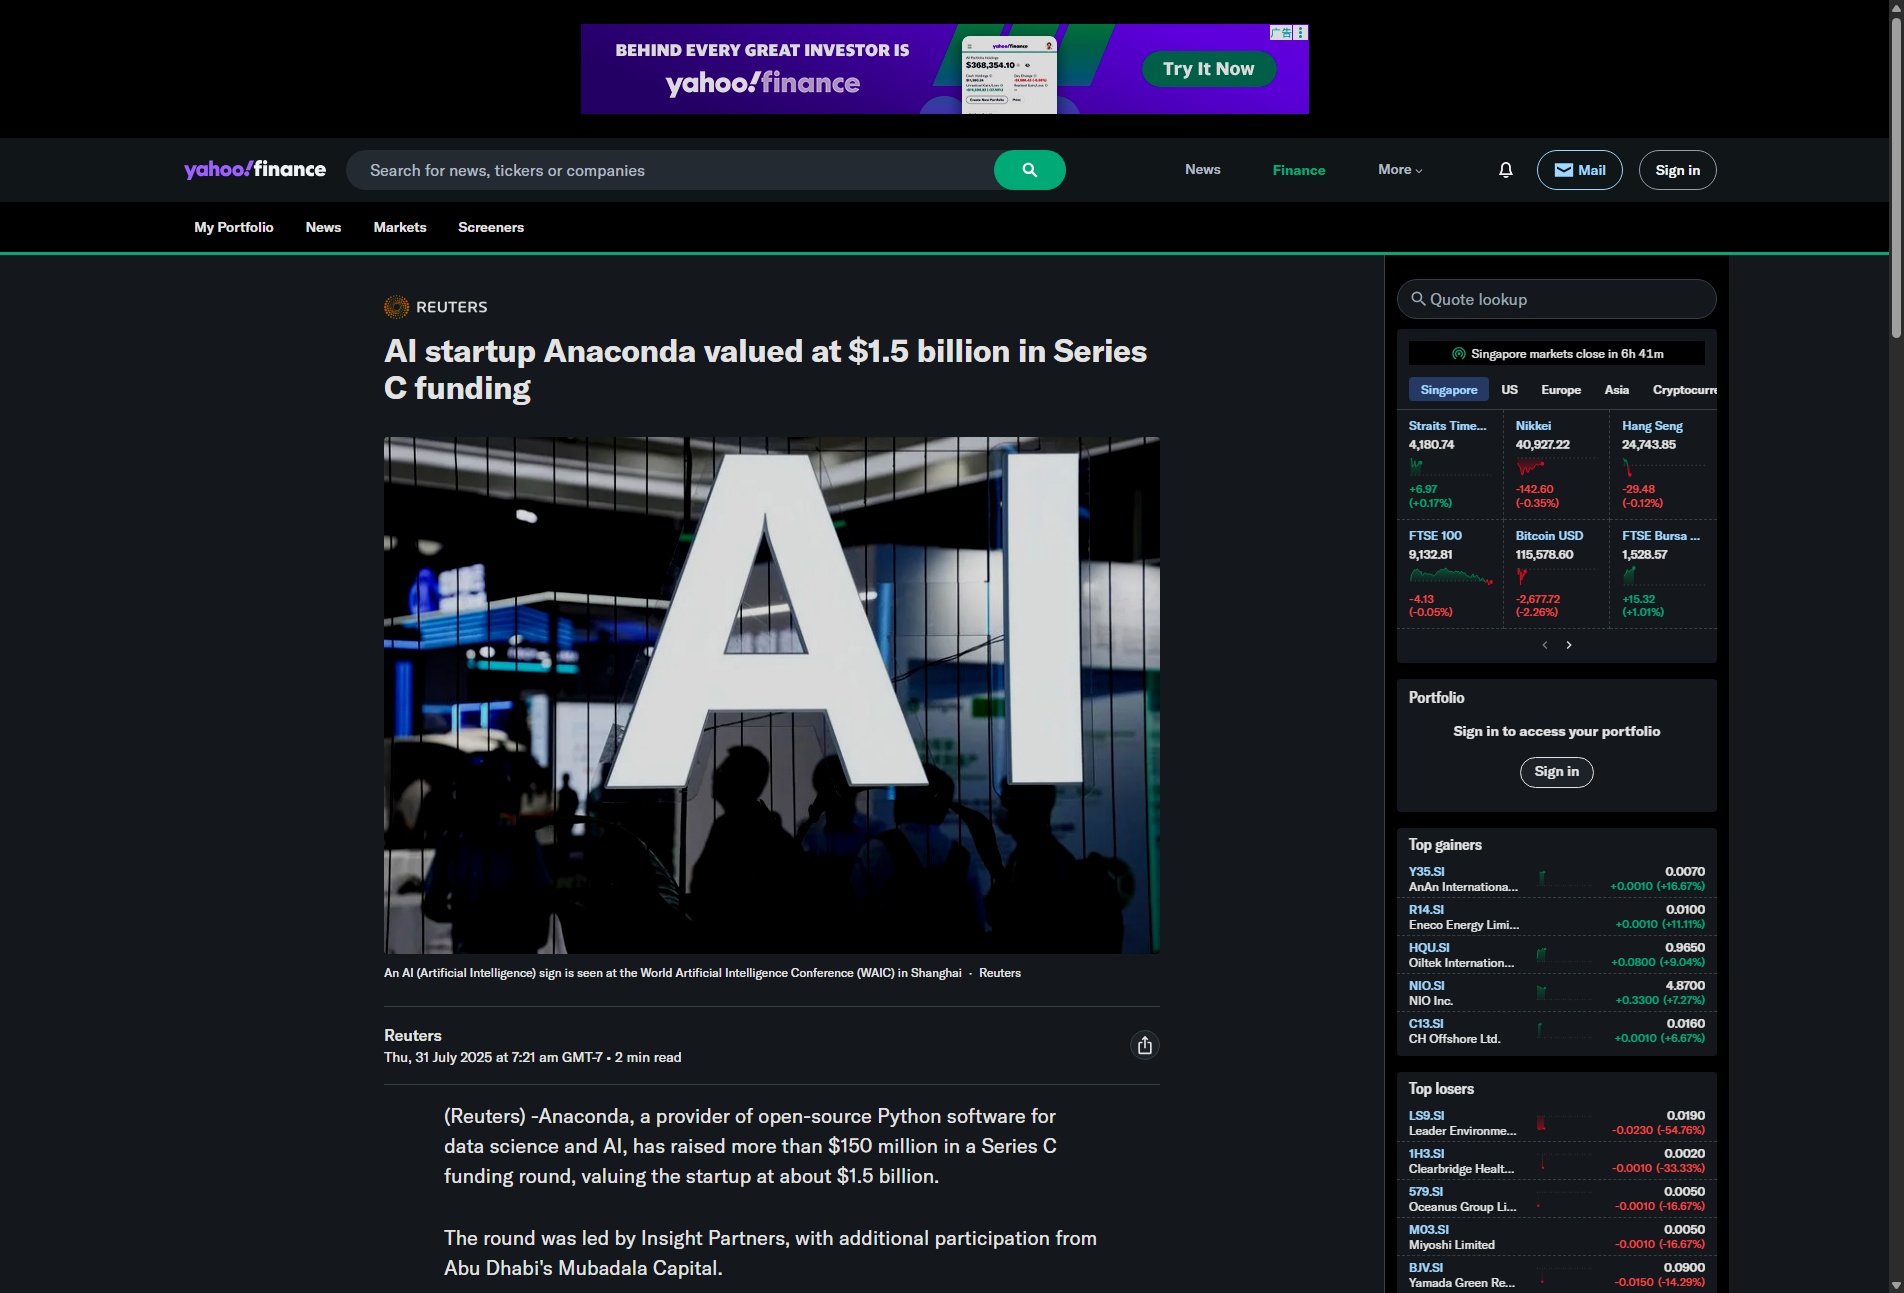This screenshot has height=1293, width=1904.
Task: Select the Asia market tab
Action: click(1616, 390)
